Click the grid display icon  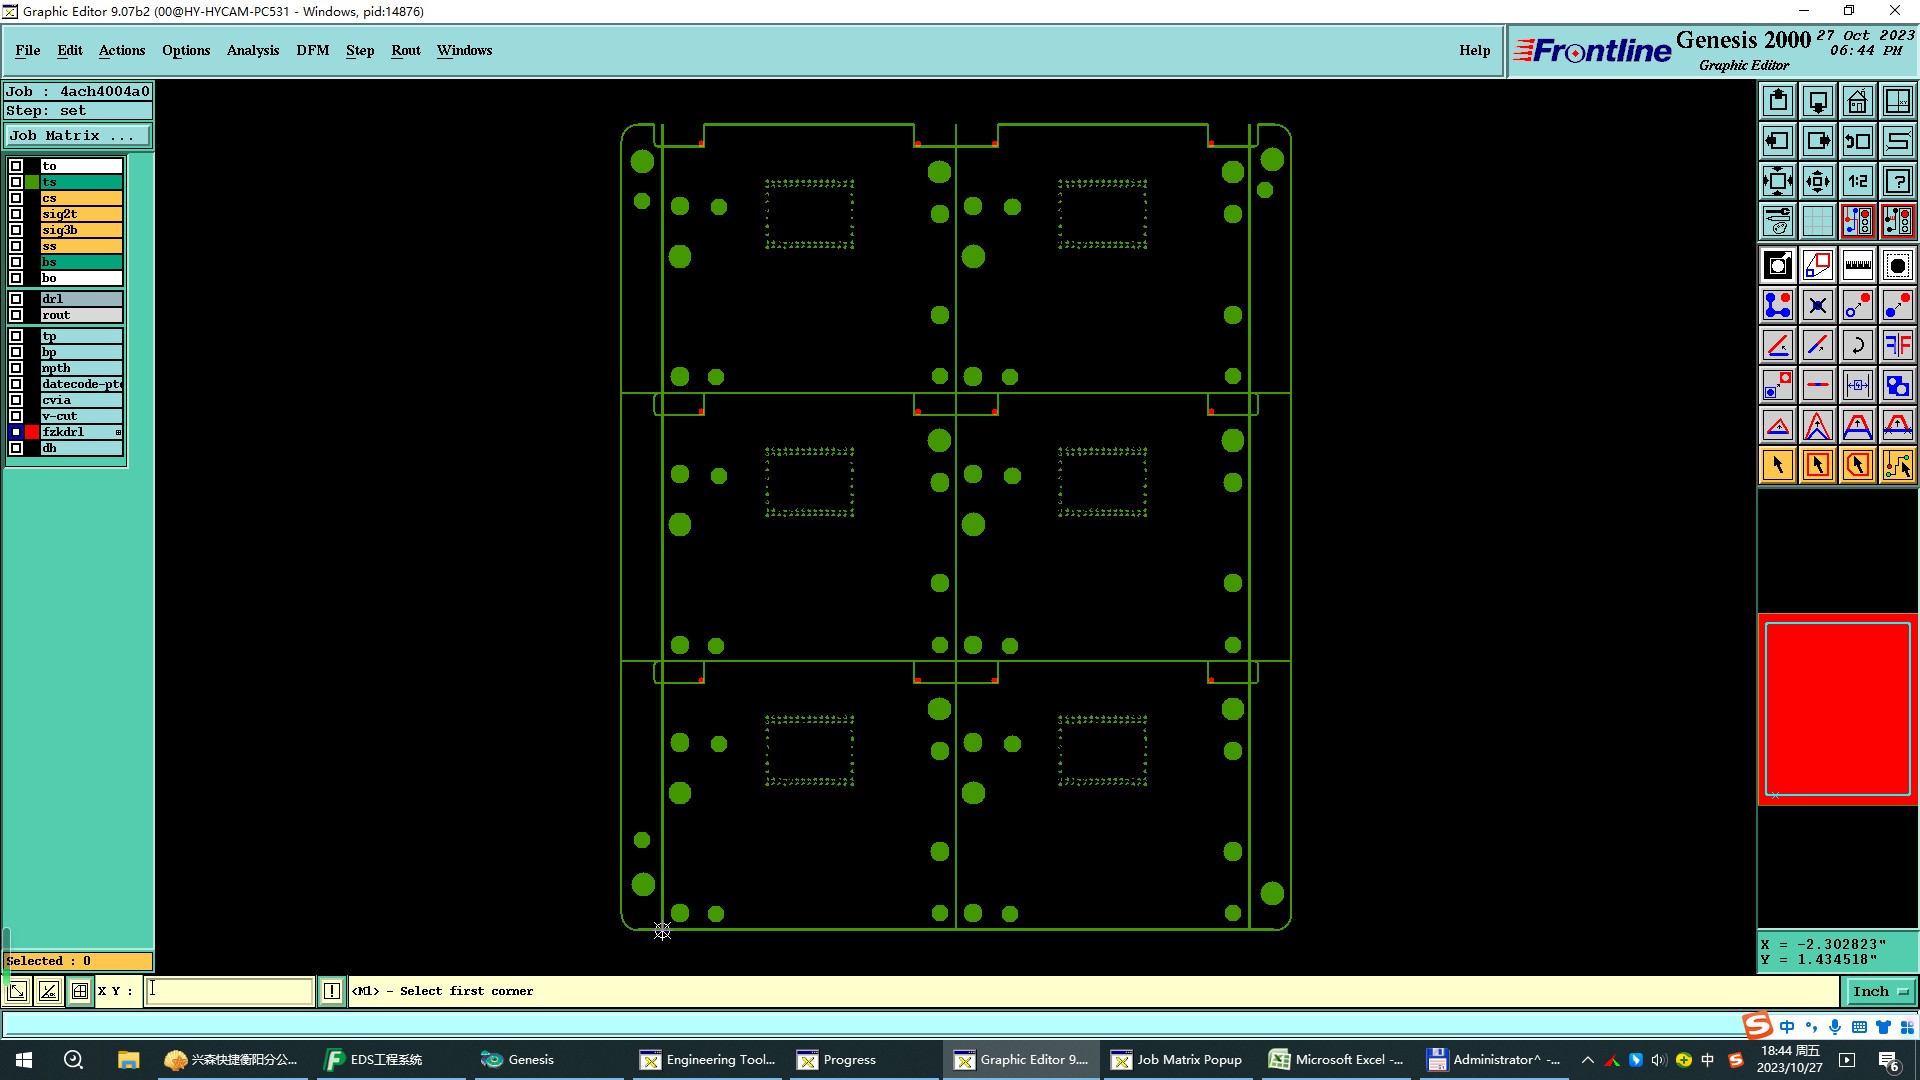(1817, 221)
